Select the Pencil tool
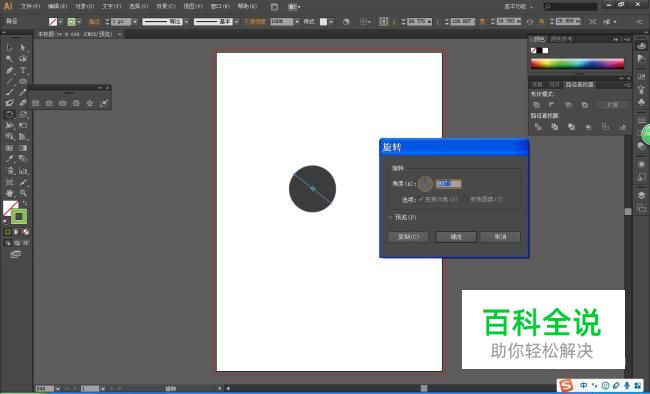 click(23, 92)
